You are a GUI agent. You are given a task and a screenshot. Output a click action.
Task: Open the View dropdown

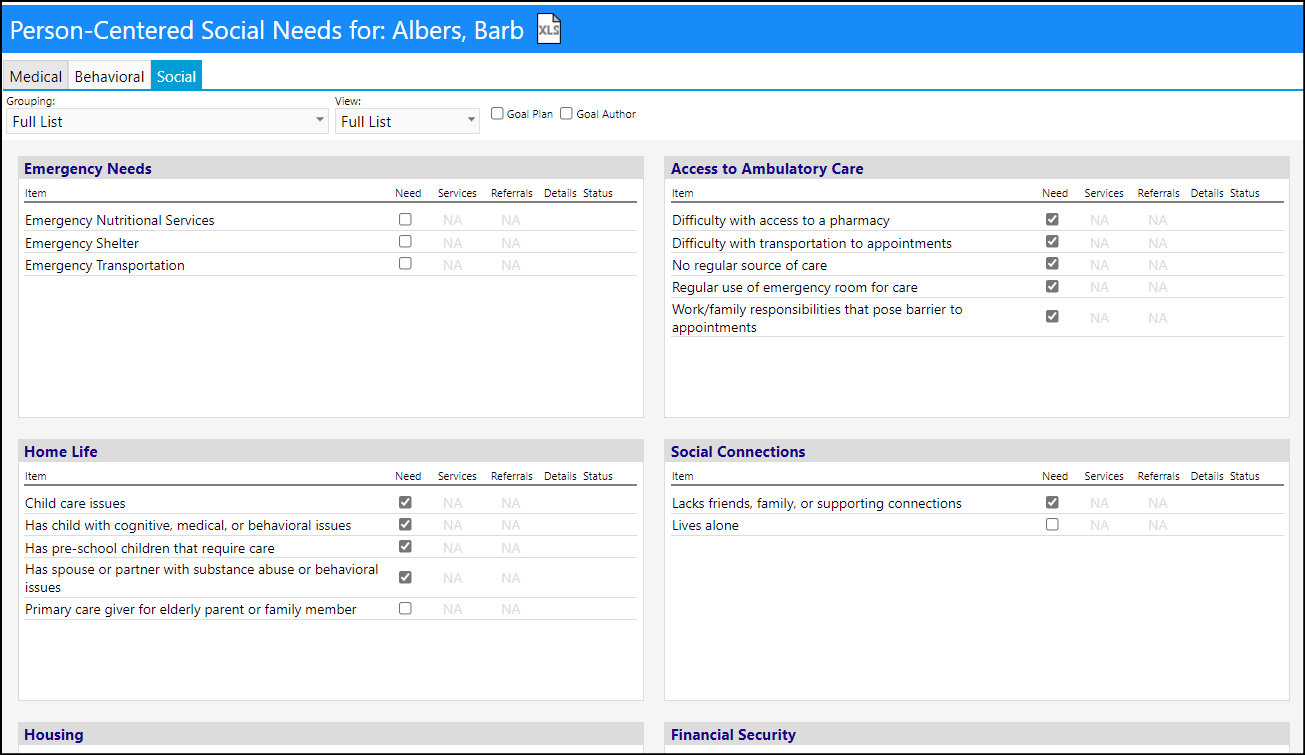pos(407,121)
